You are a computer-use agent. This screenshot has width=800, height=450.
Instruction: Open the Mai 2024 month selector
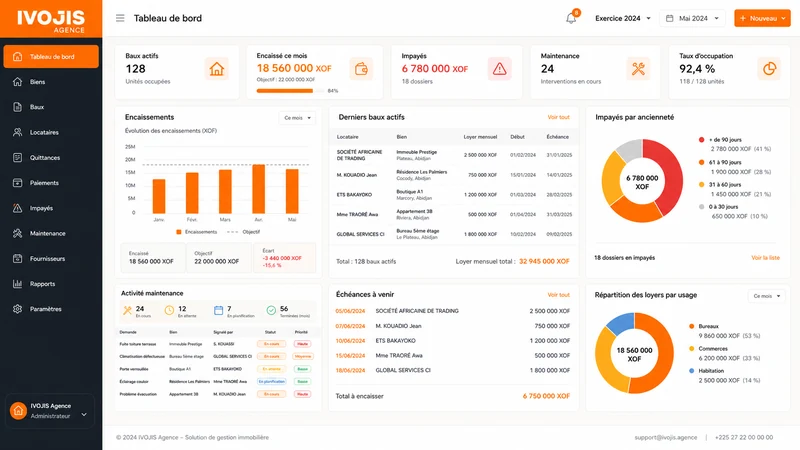(x=692, y=18)
